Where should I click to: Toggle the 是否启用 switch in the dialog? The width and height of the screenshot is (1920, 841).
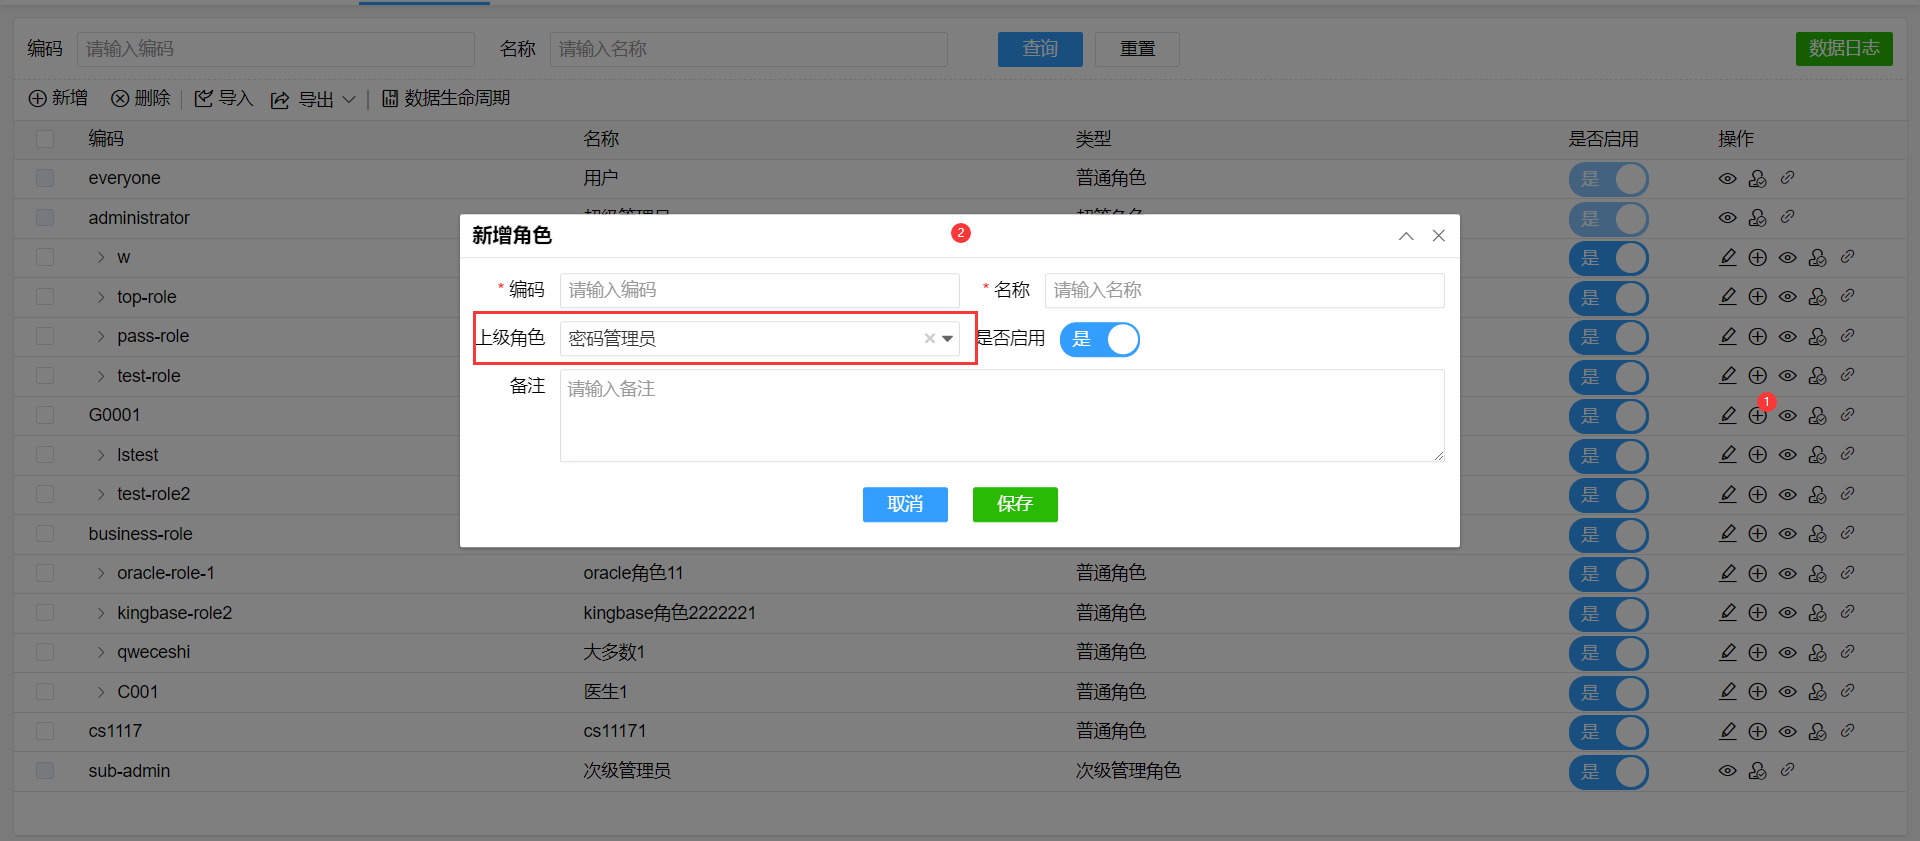click(1099, 340)
